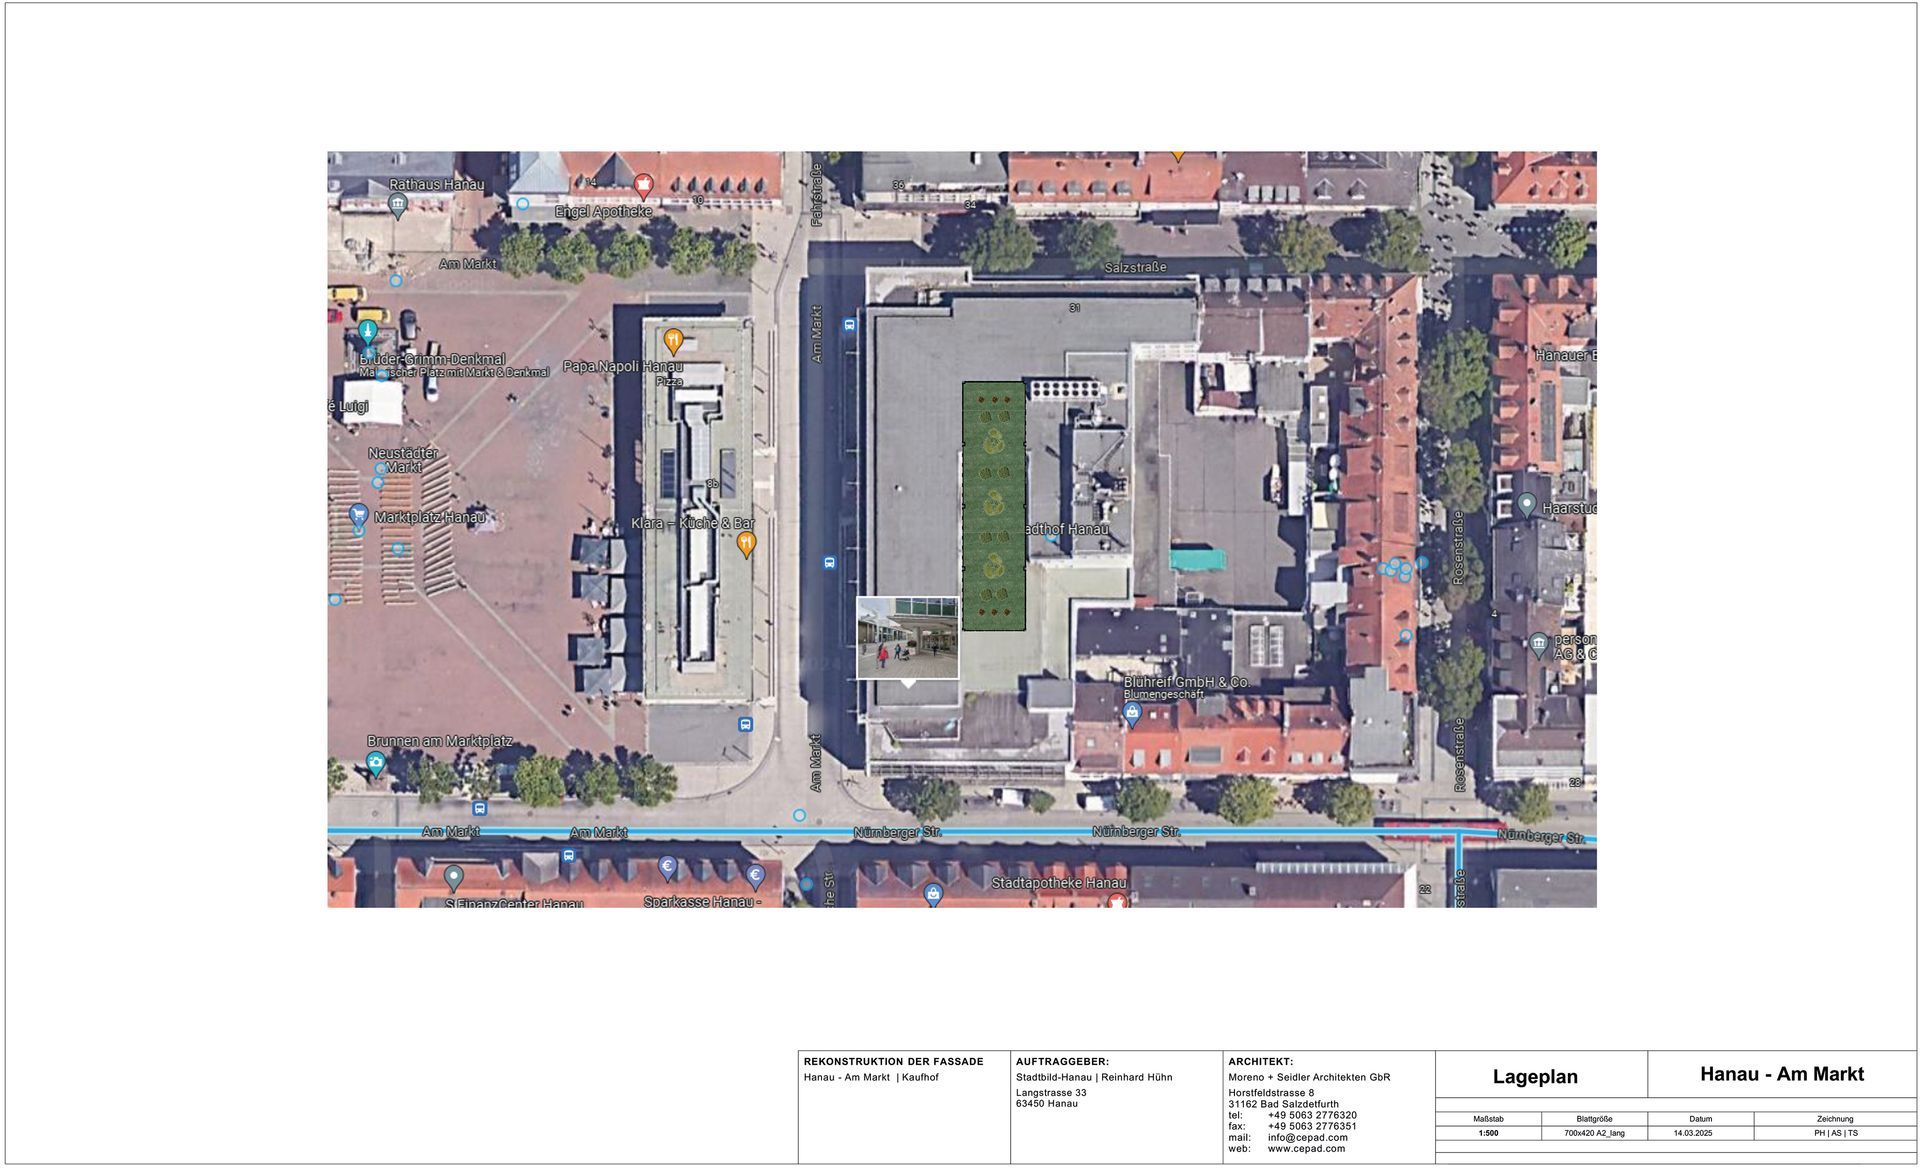This screenshot has height=1169, width=1920.
Task: Open the street view photo thumbnail
Action: tap(907, 637)
